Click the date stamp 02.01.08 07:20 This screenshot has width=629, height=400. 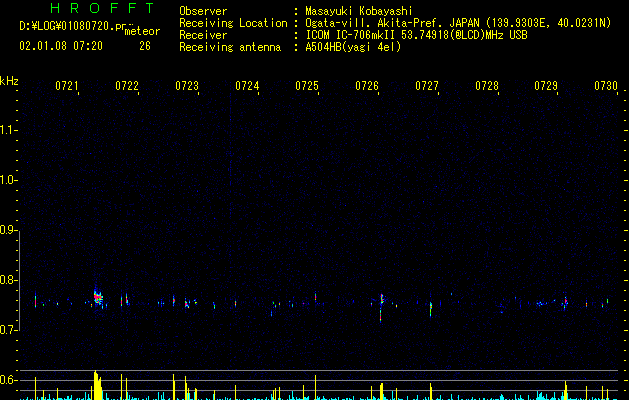click(61, 46)
